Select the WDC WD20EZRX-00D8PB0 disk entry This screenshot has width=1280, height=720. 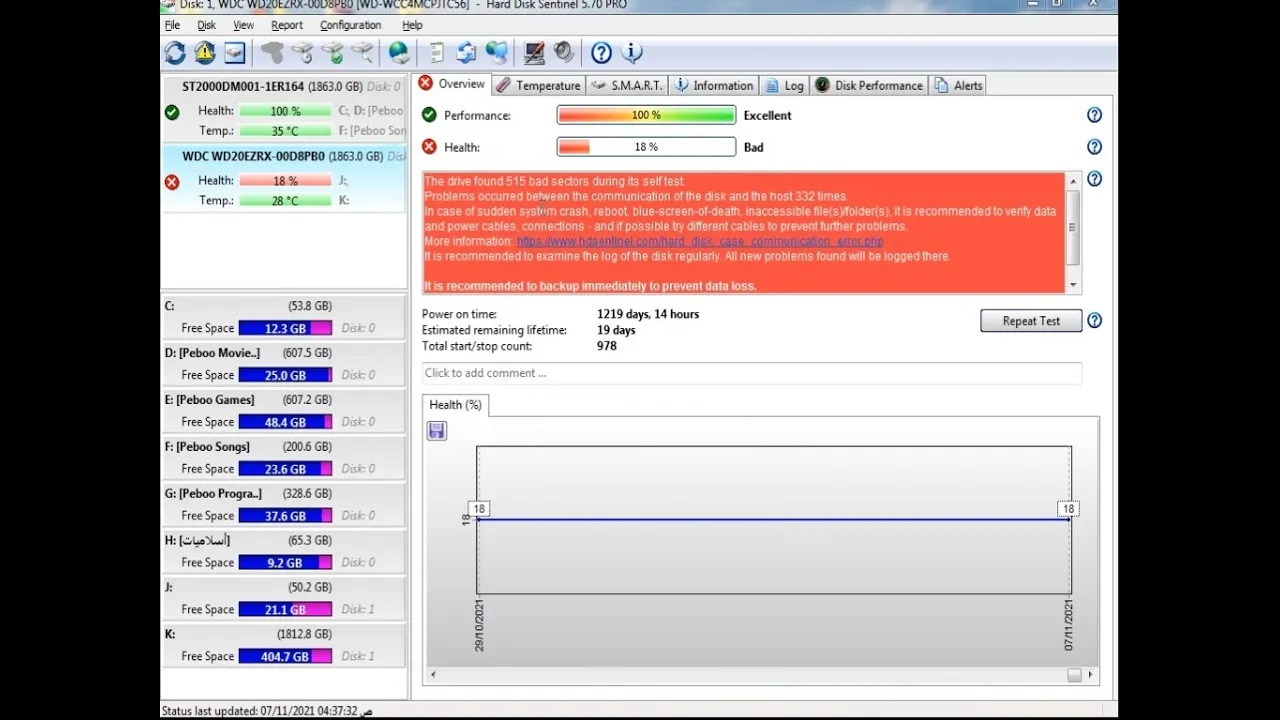pyautogui.click(x=284, y=178)
